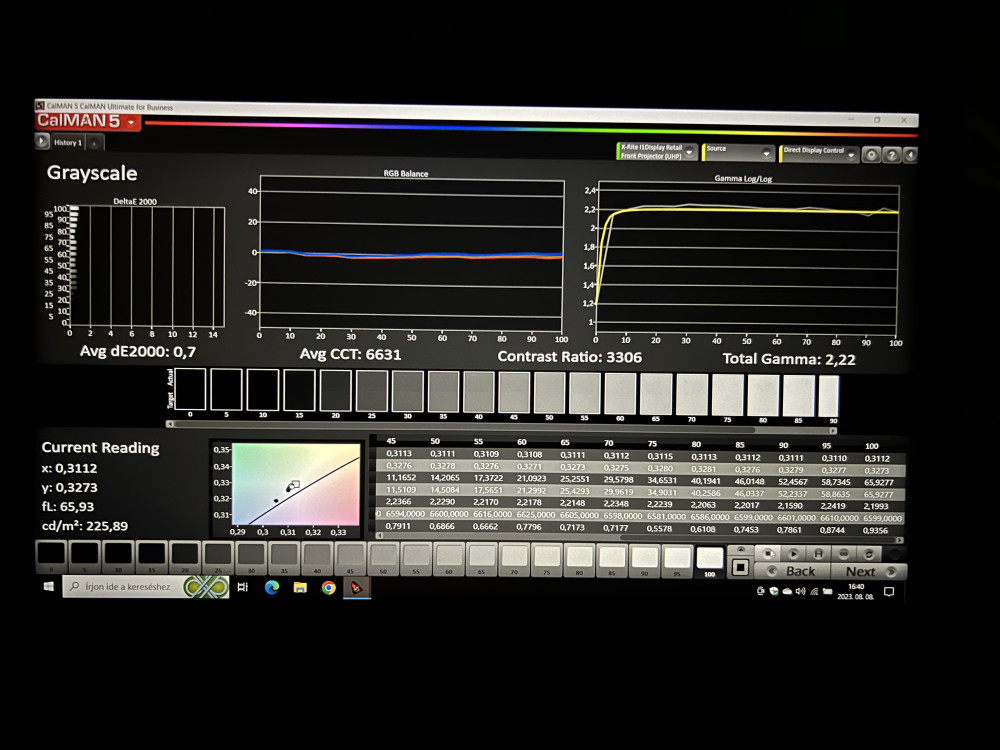Collapse the side panel with left arrow icon

click(x=909, y=155)
